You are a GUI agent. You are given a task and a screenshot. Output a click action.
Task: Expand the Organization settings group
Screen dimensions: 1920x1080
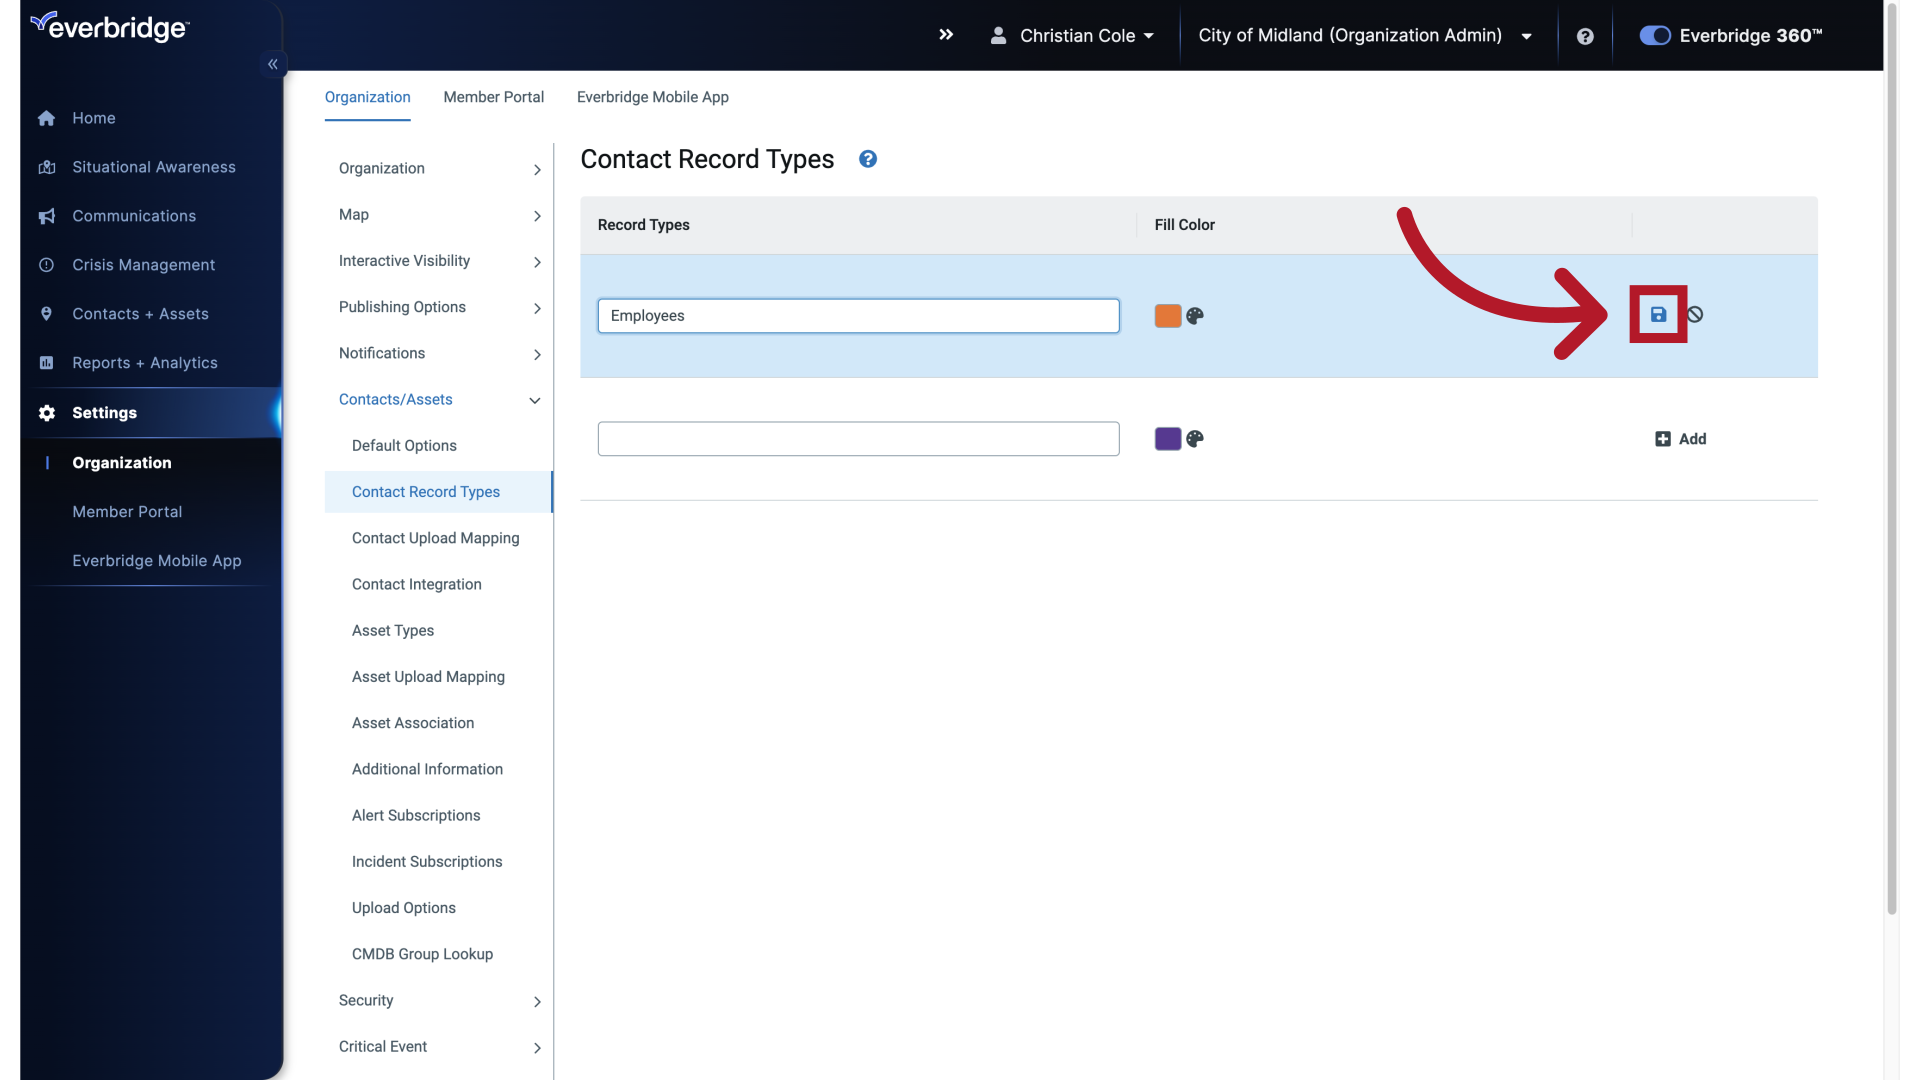[440, 169]
